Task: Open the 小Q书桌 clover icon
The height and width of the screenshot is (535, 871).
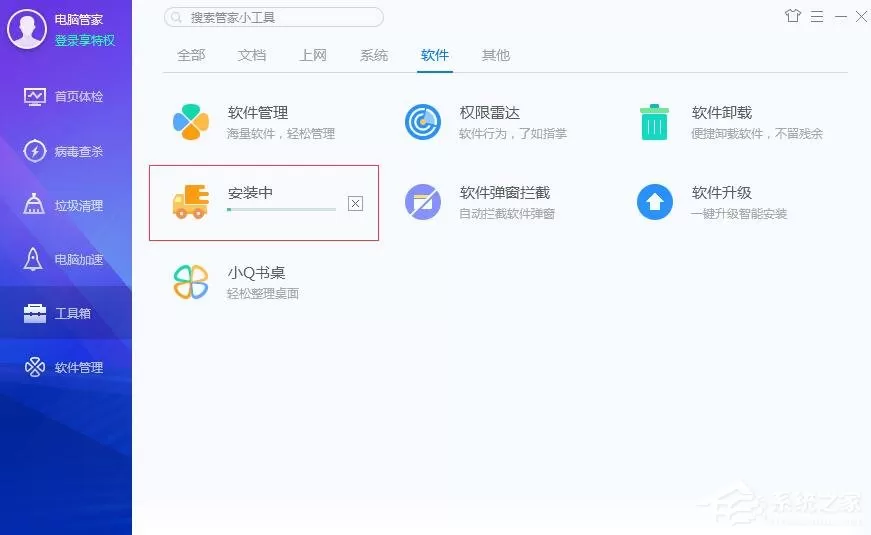Action: 191,282
